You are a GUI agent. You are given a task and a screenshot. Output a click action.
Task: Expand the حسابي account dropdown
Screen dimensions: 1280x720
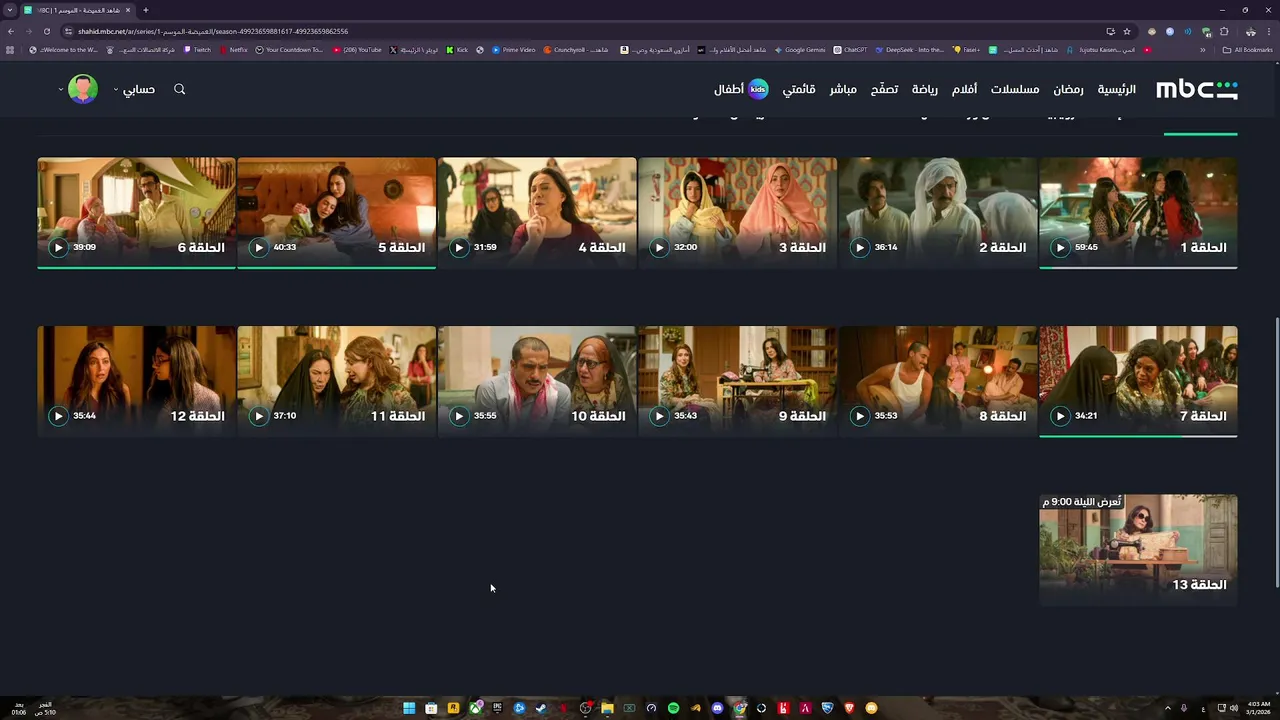pos(134,89)
